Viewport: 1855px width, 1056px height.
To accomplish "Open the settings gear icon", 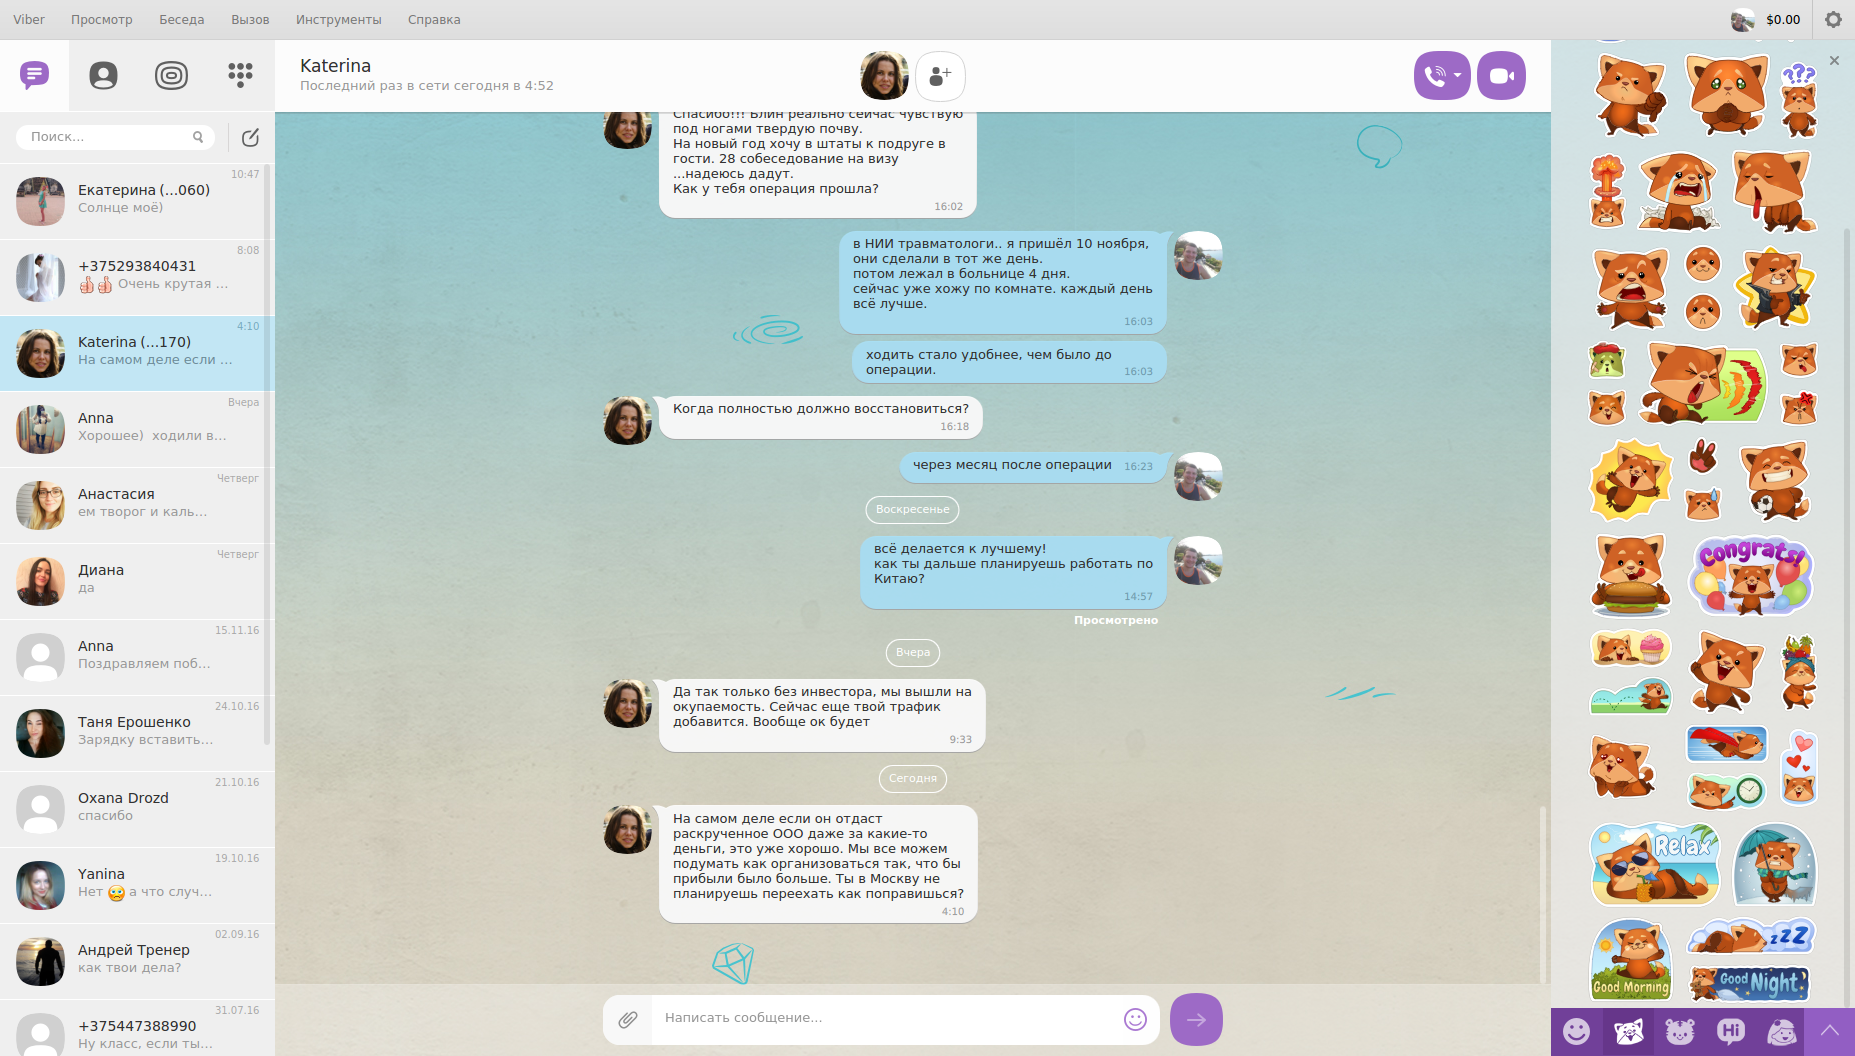I will [1833, 19].
